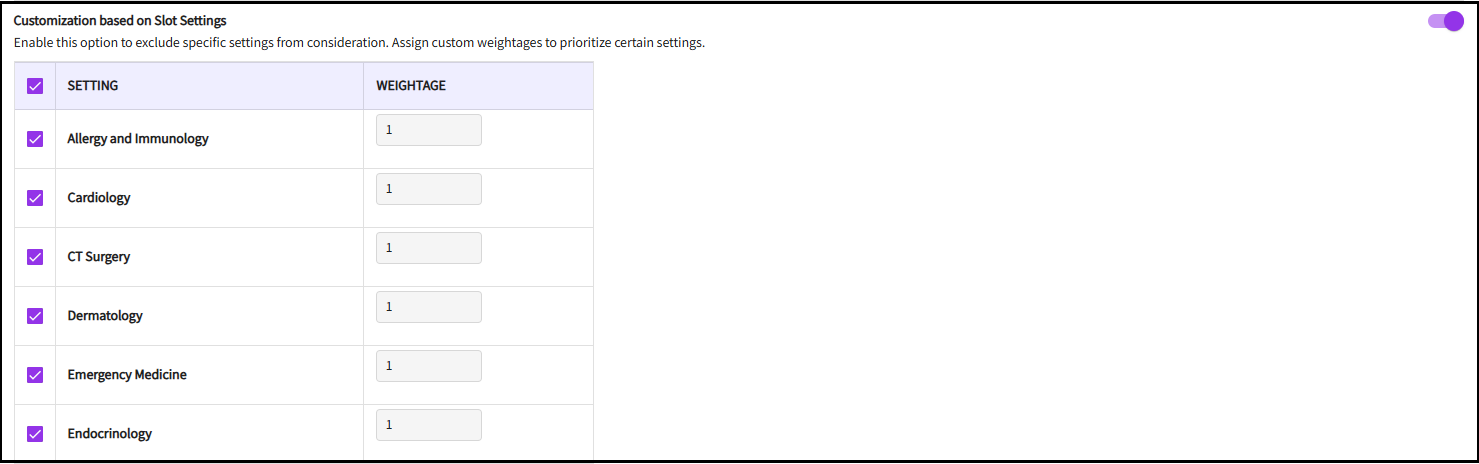Screen dimensions: 1479x464
Task: Click the Allergy and Immunology row label
Action: 138,139
